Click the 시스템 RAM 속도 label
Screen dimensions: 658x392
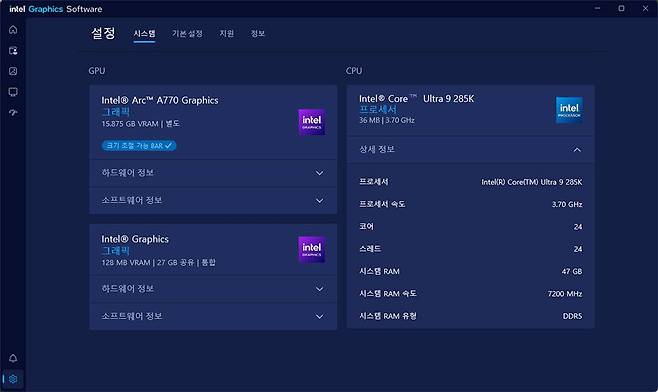point(388,294)
